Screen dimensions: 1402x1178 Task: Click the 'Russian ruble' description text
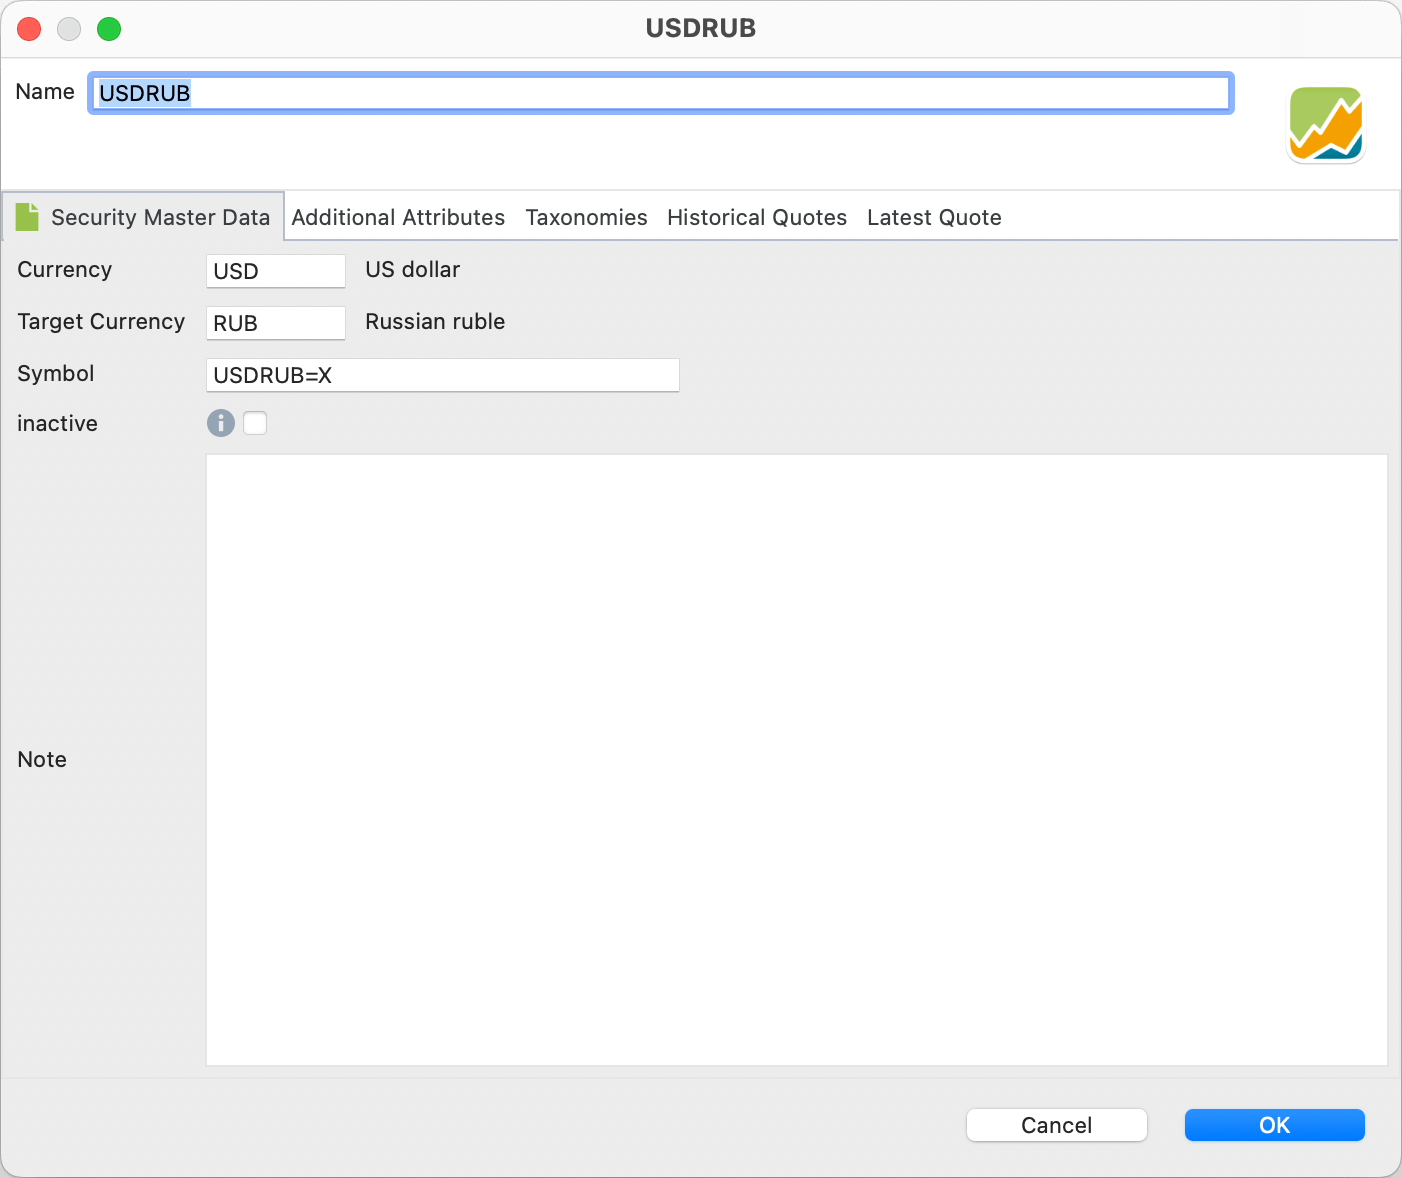435,322
